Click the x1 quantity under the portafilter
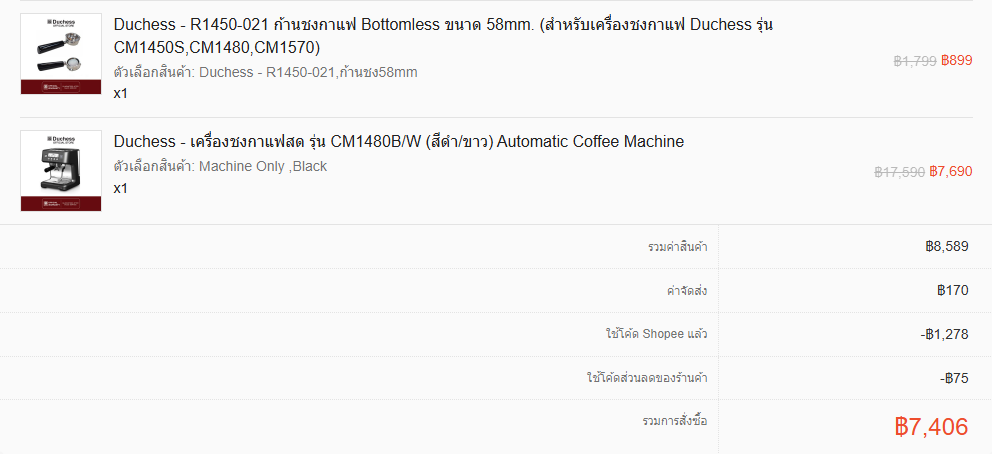The image size is (992, 454). click(x=121, y=94)
